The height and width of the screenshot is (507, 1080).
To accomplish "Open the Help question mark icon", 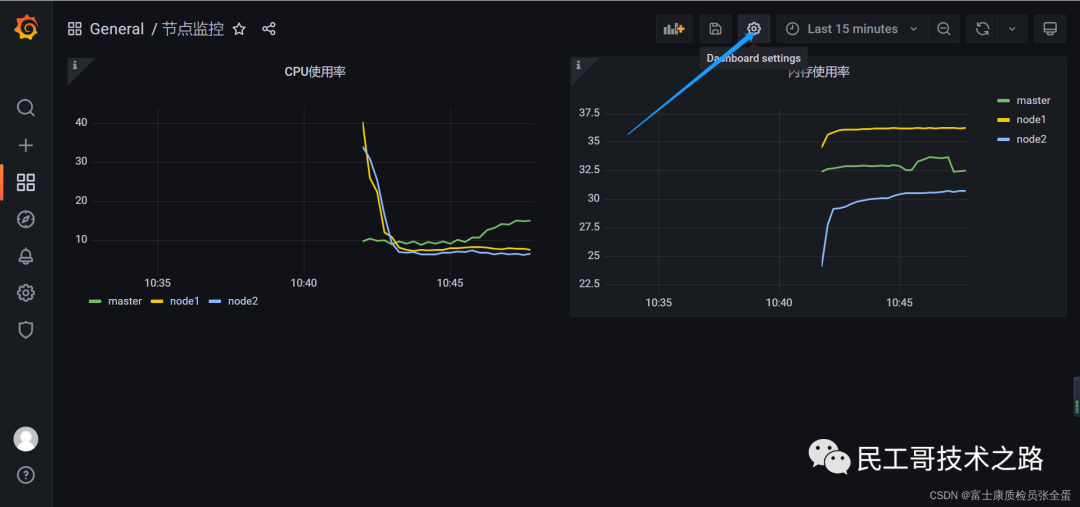I will pos(26,475).
